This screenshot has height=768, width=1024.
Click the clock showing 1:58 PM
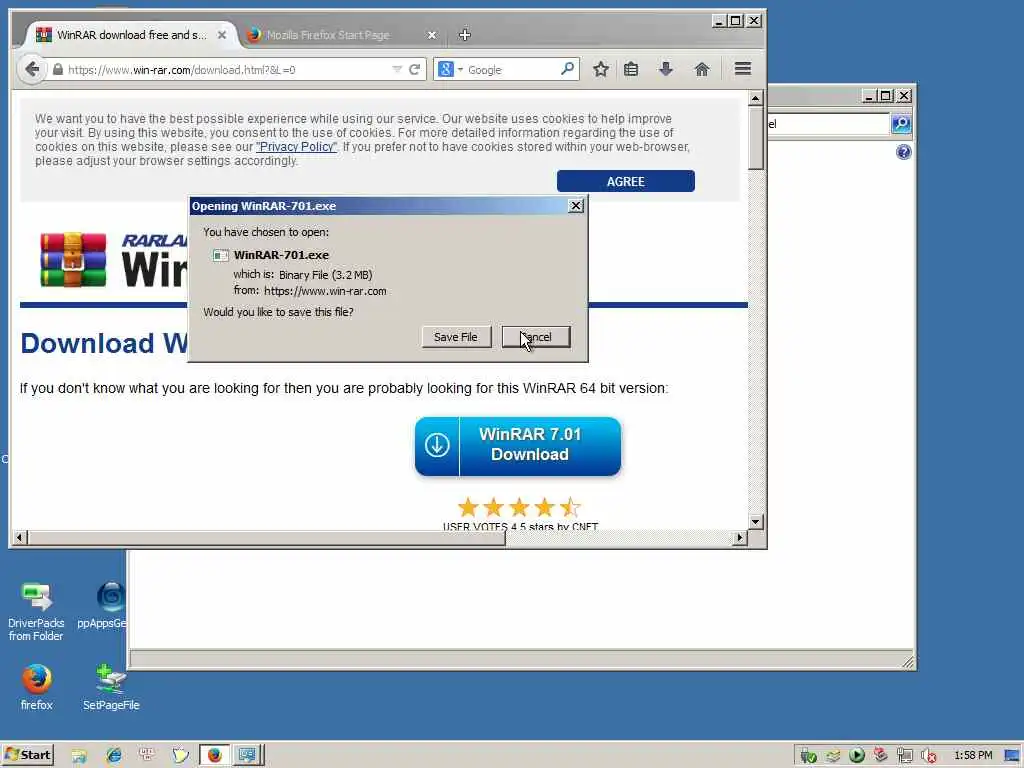(972, 756)
